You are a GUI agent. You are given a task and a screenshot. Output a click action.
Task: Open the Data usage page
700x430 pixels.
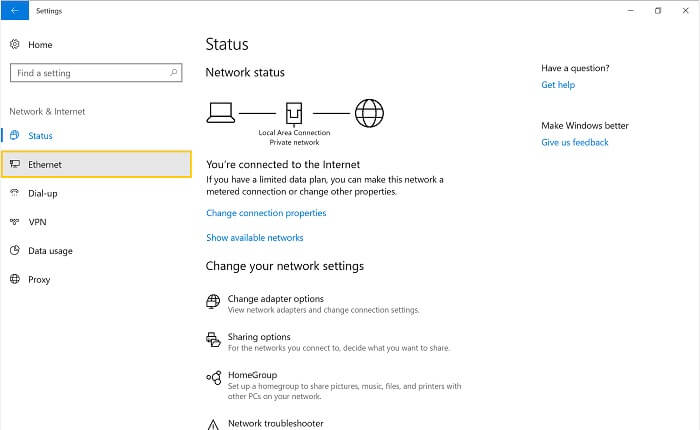(50, 251)
